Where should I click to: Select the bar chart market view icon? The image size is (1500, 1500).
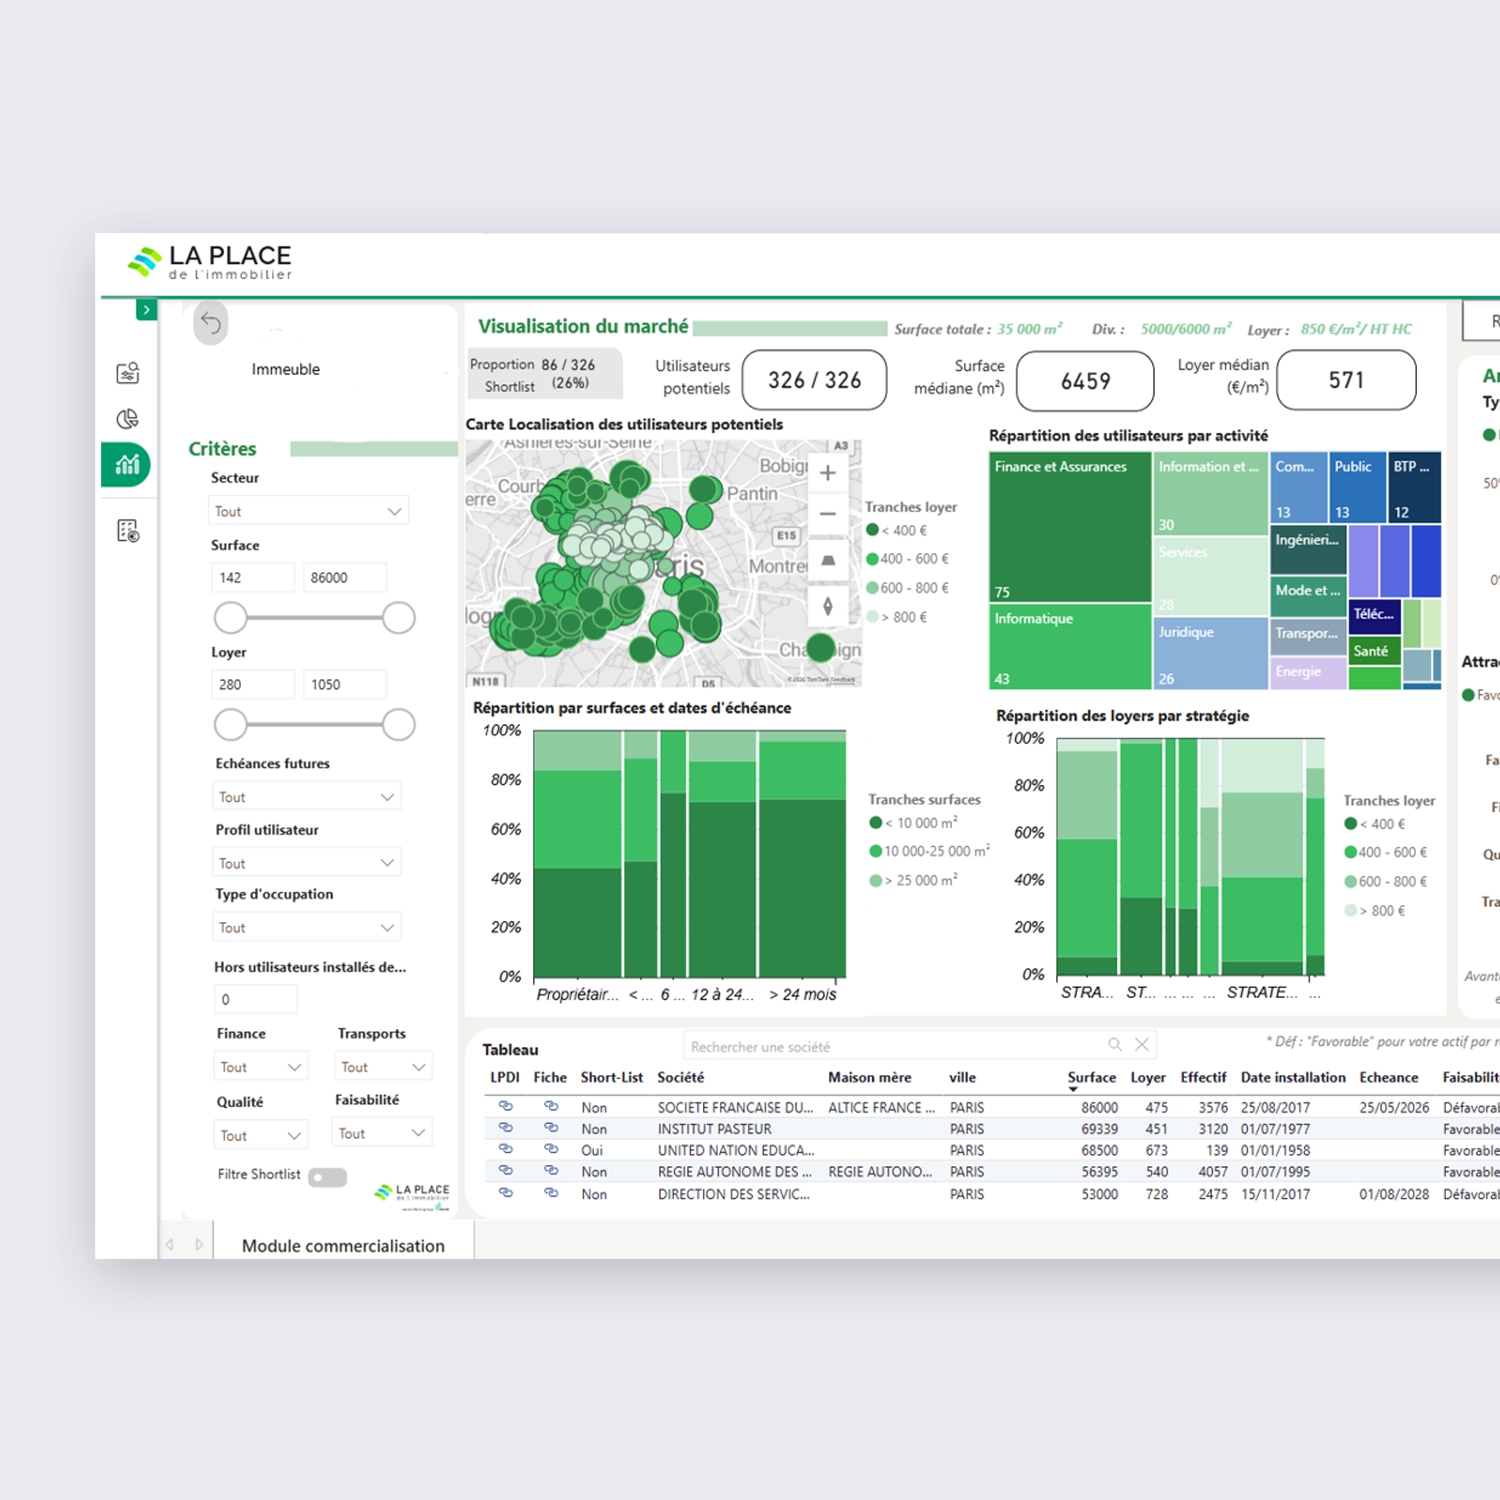[127, 465]
